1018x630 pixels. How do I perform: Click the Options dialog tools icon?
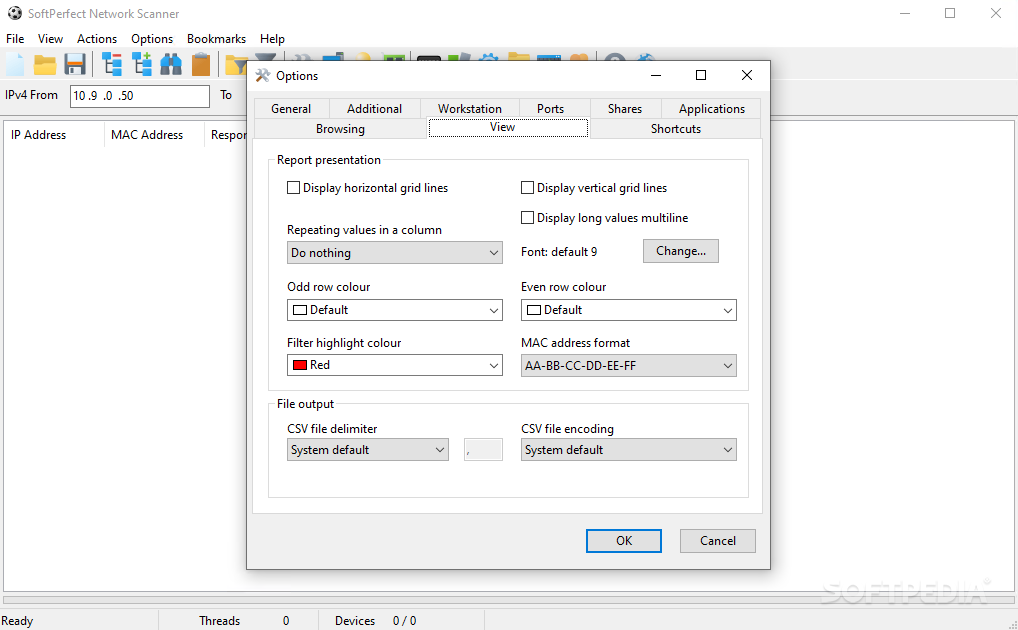click(262, 76)
